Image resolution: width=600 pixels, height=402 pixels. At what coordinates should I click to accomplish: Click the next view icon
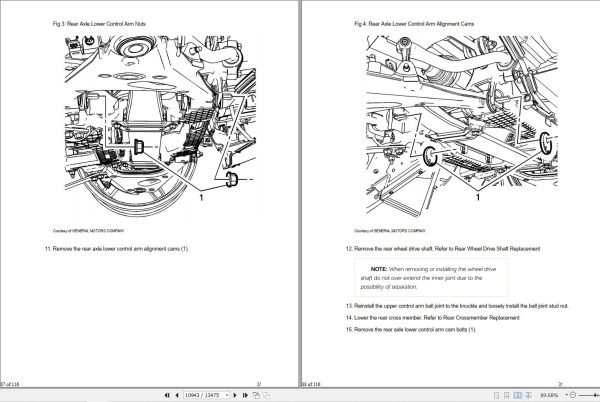[x=266, y=395]
